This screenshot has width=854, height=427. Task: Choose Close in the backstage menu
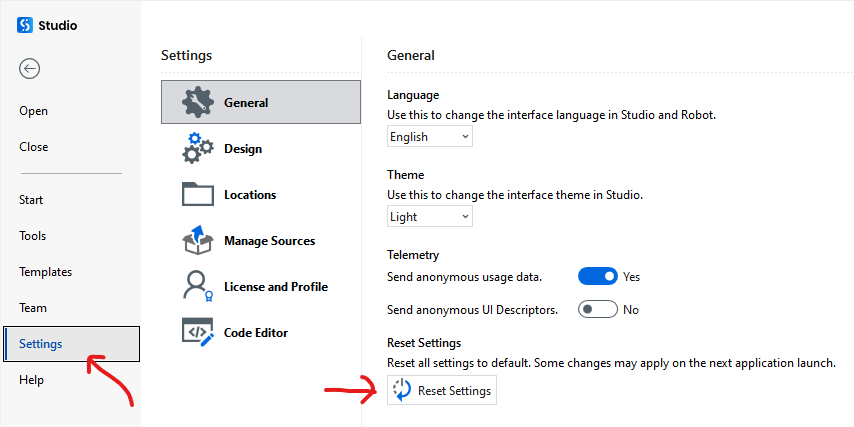coord(34,147)
